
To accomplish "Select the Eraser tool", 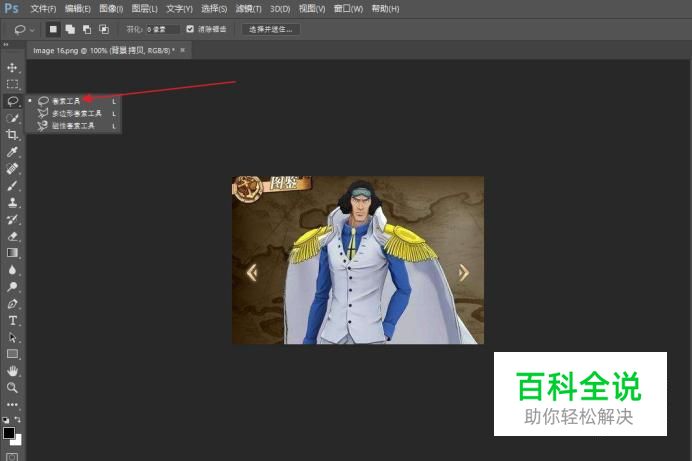I will [x=12, y=236].
